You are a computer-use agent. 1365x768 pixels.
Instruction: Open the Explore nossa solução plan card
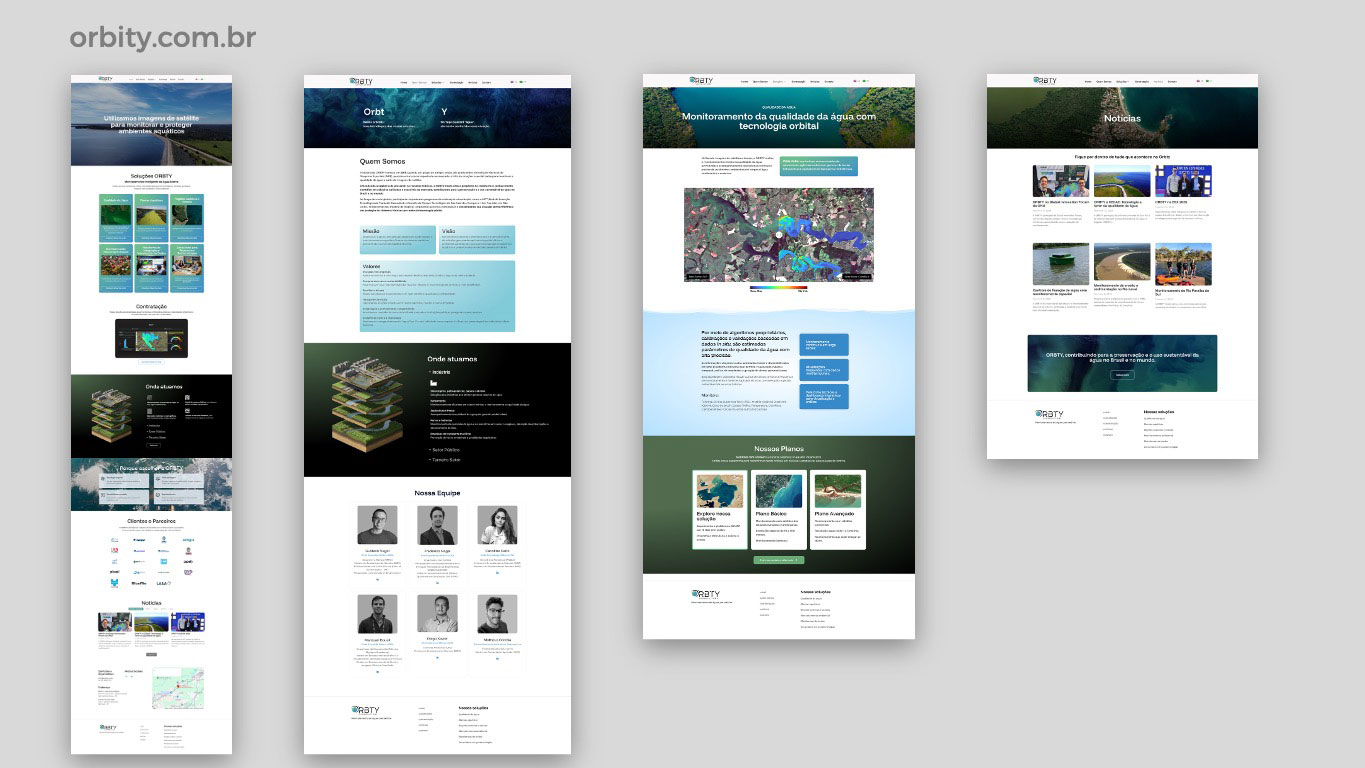[x=720, y=510]
